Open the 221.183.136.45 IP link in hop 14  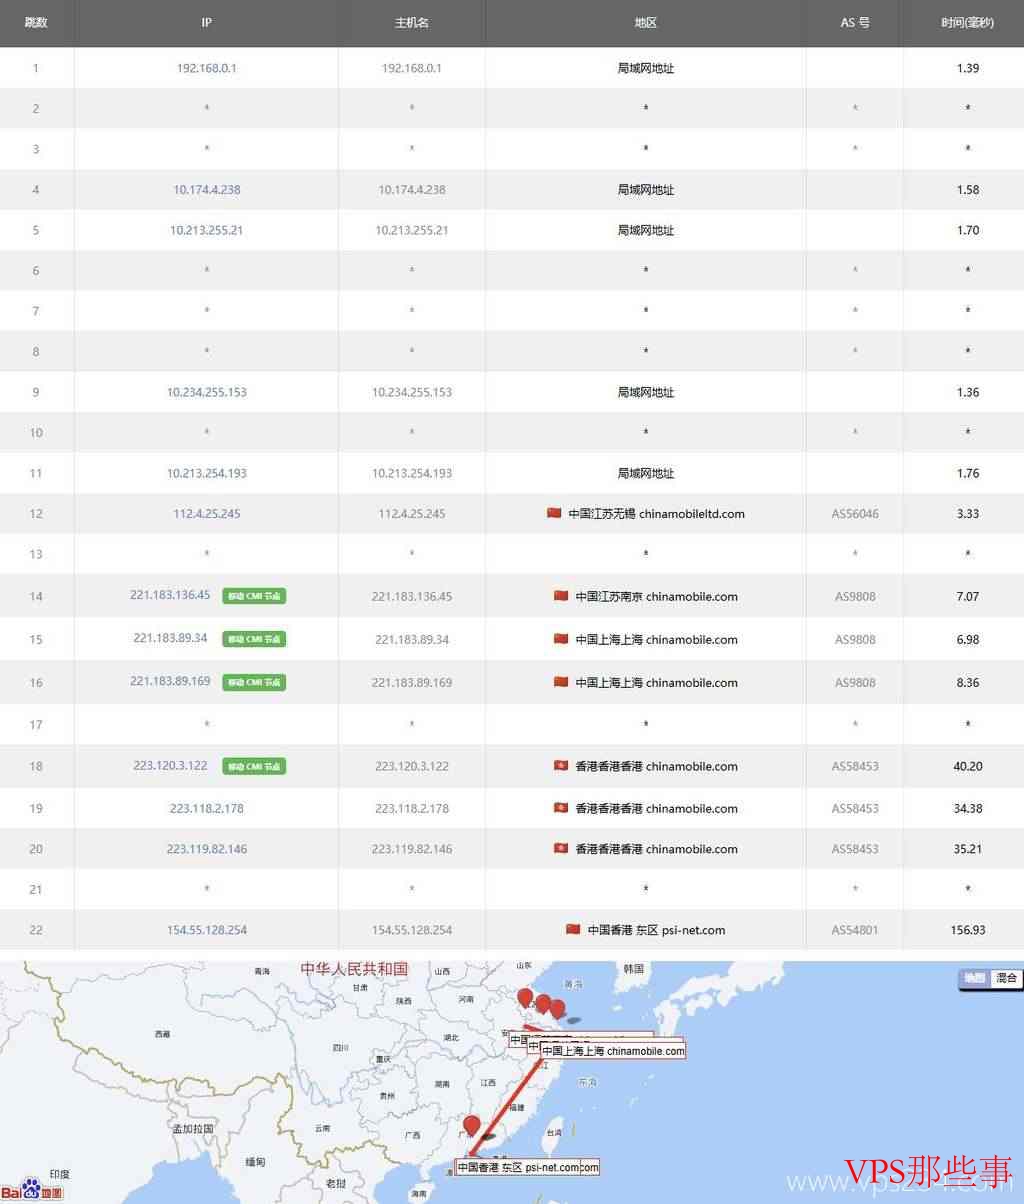pos(170,594)
